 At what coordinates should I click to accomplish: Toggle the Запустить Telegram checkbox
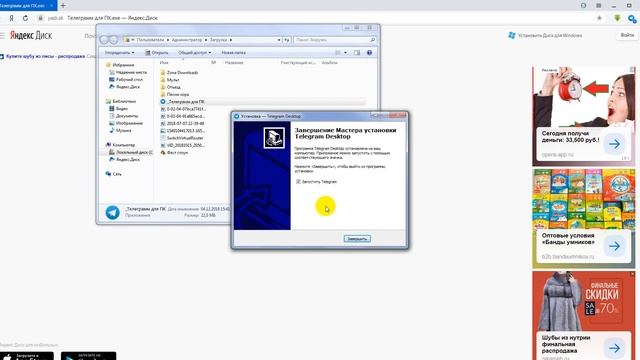click(x=298, y=182)
